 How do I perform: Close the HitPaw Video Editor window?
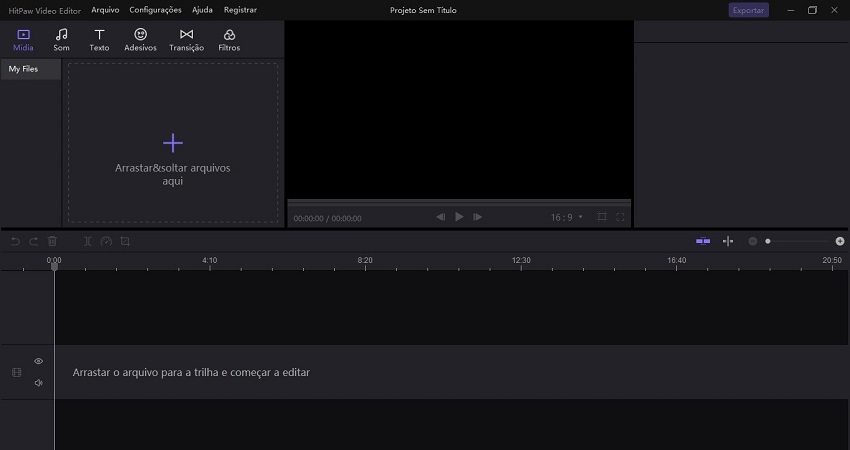tap(834, 10)
